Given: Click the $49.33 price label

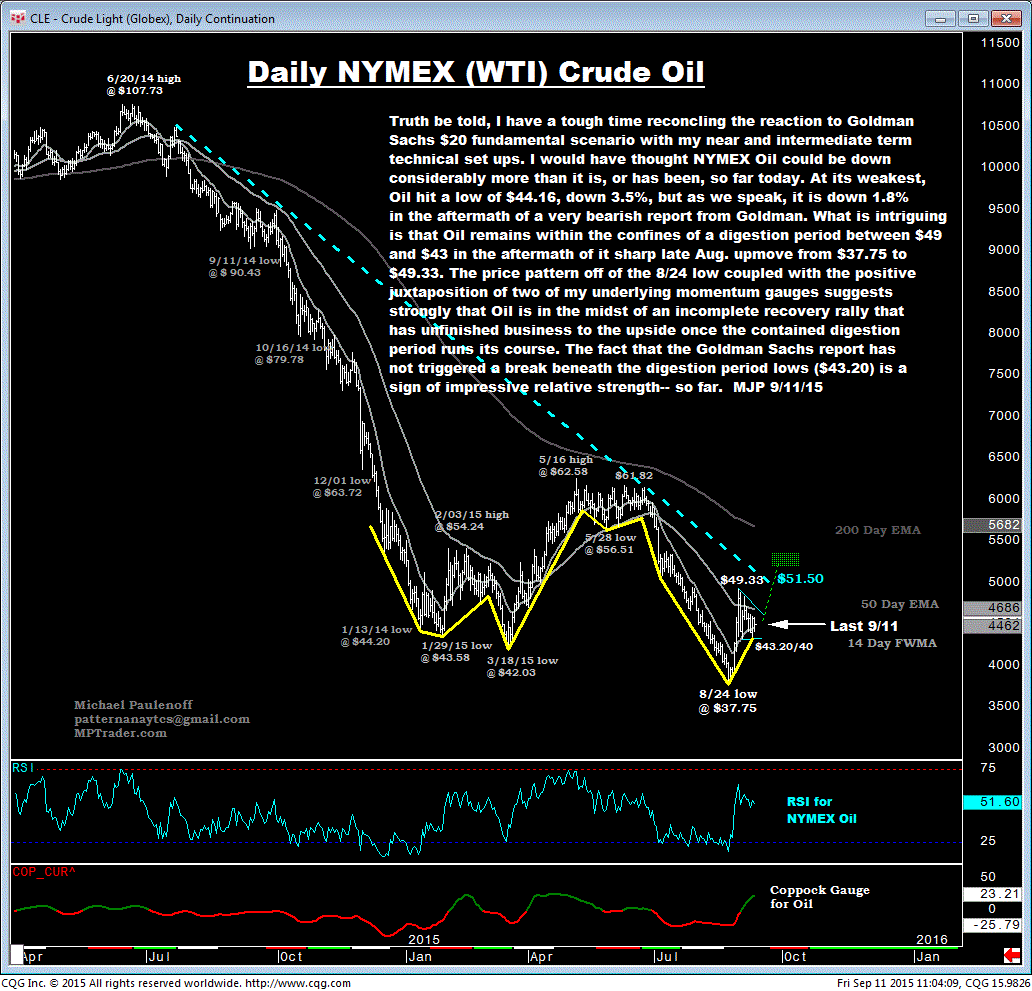Looking at the screenshot, I should (x=742, y=580).
